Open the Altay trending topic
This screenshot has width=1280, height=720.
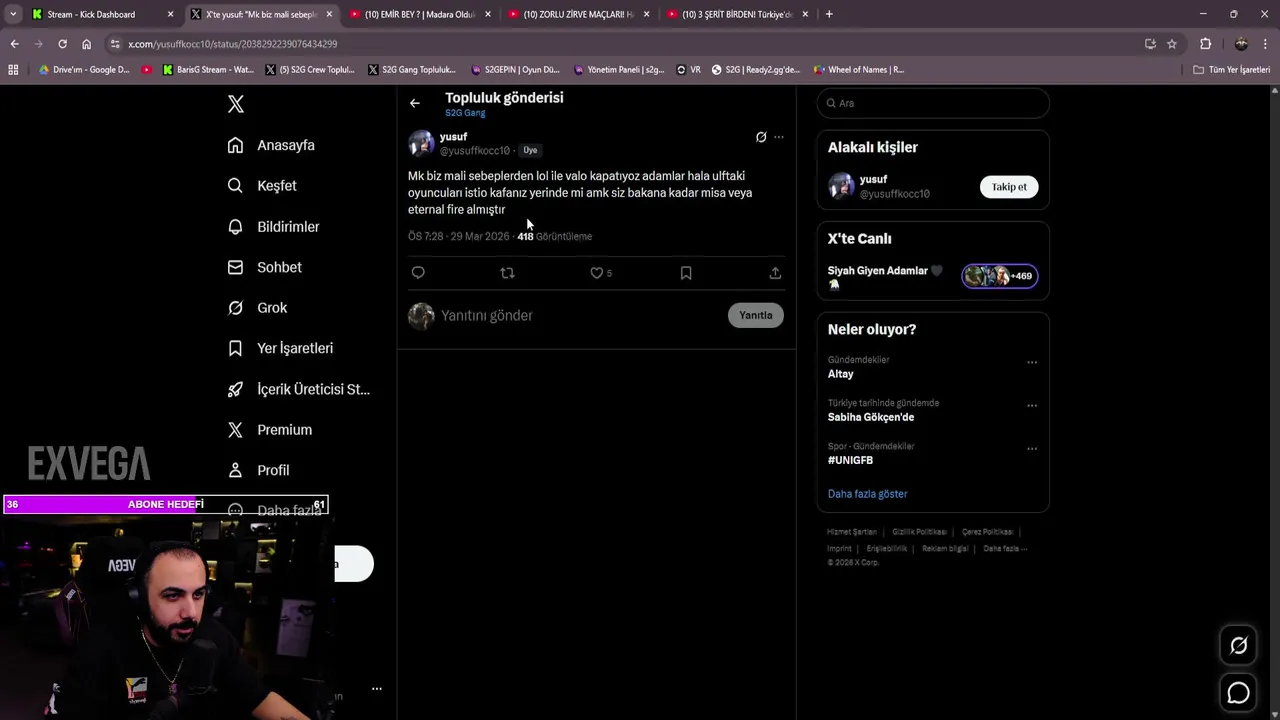point(841,374)
